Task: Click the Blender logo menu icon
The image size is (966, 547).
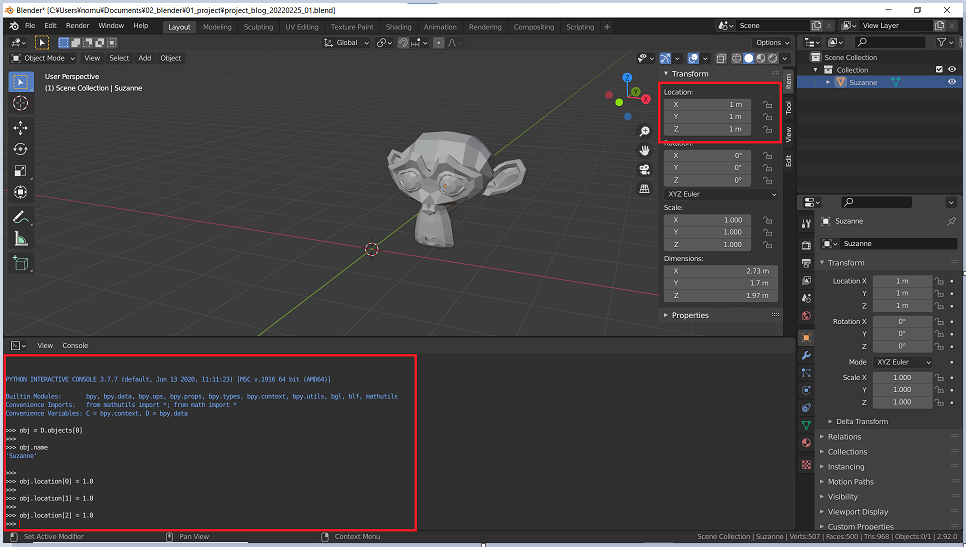Action: tap(14, 26)
